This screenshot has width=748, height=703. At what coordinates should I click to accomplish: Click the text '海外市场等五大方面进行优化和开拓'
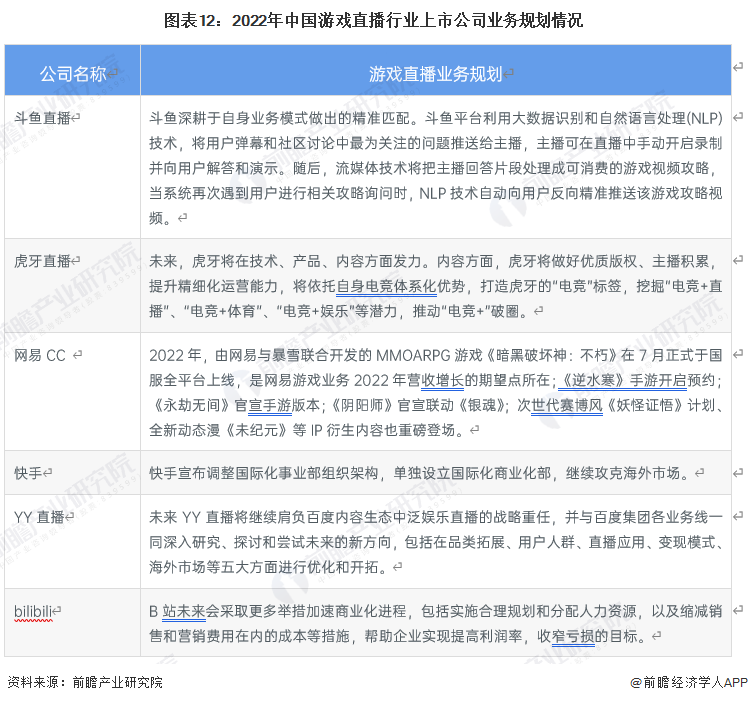tap(263, 567)
